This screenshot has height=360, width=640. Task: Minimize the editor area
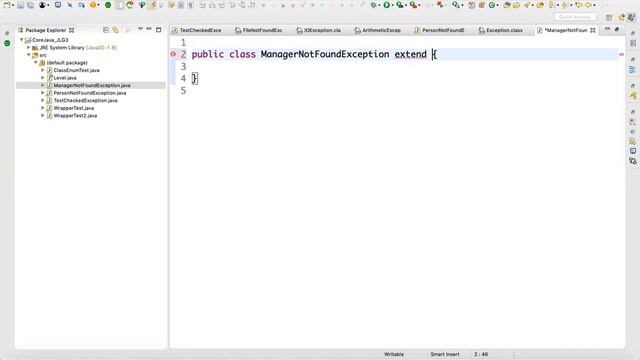coord(607,29)
